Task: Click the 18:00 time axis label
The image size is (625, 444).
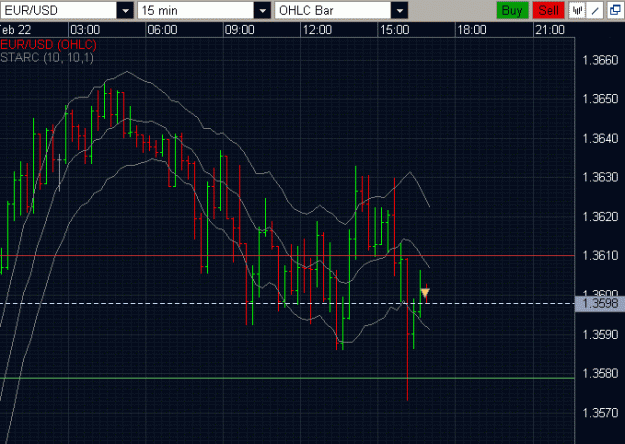Action: 472,30
